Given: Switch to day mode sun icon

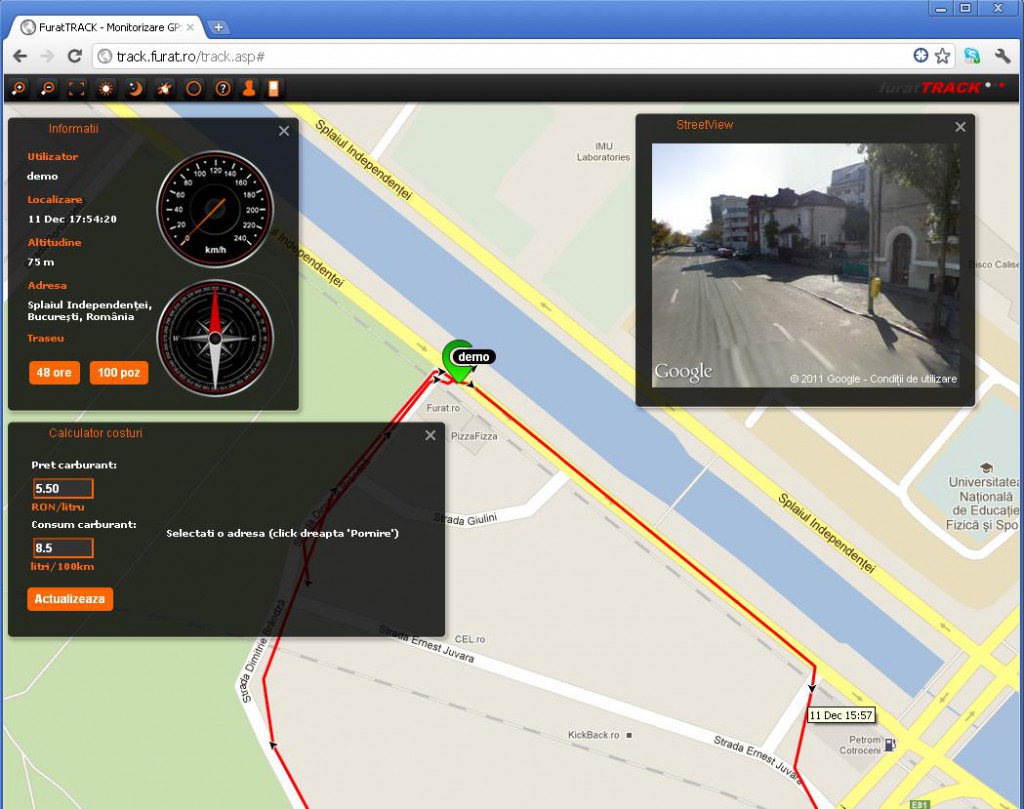Looking at the screenshot, I should (x=106, y=88).
